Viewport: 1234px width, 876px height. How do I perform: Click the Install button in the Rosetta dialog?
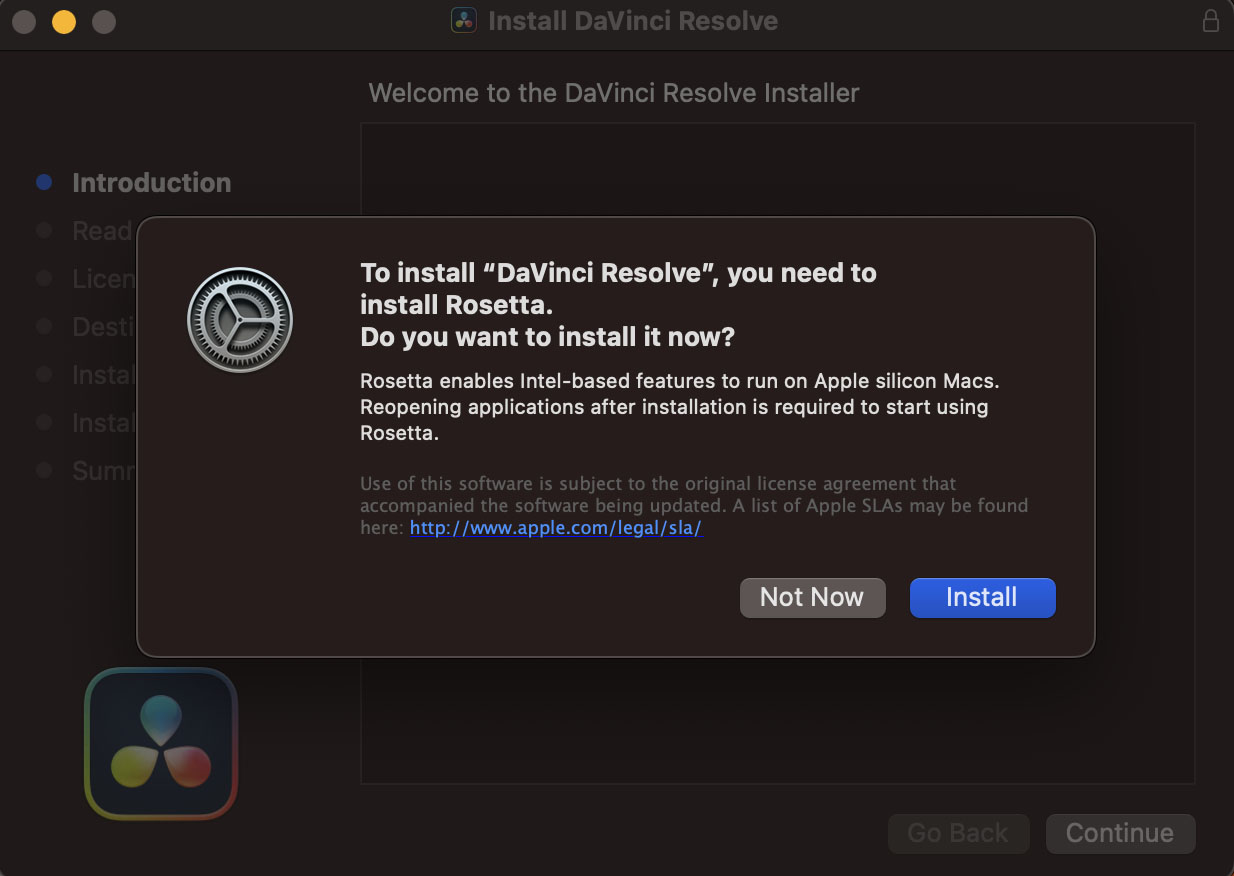click(x=982, y=597)
